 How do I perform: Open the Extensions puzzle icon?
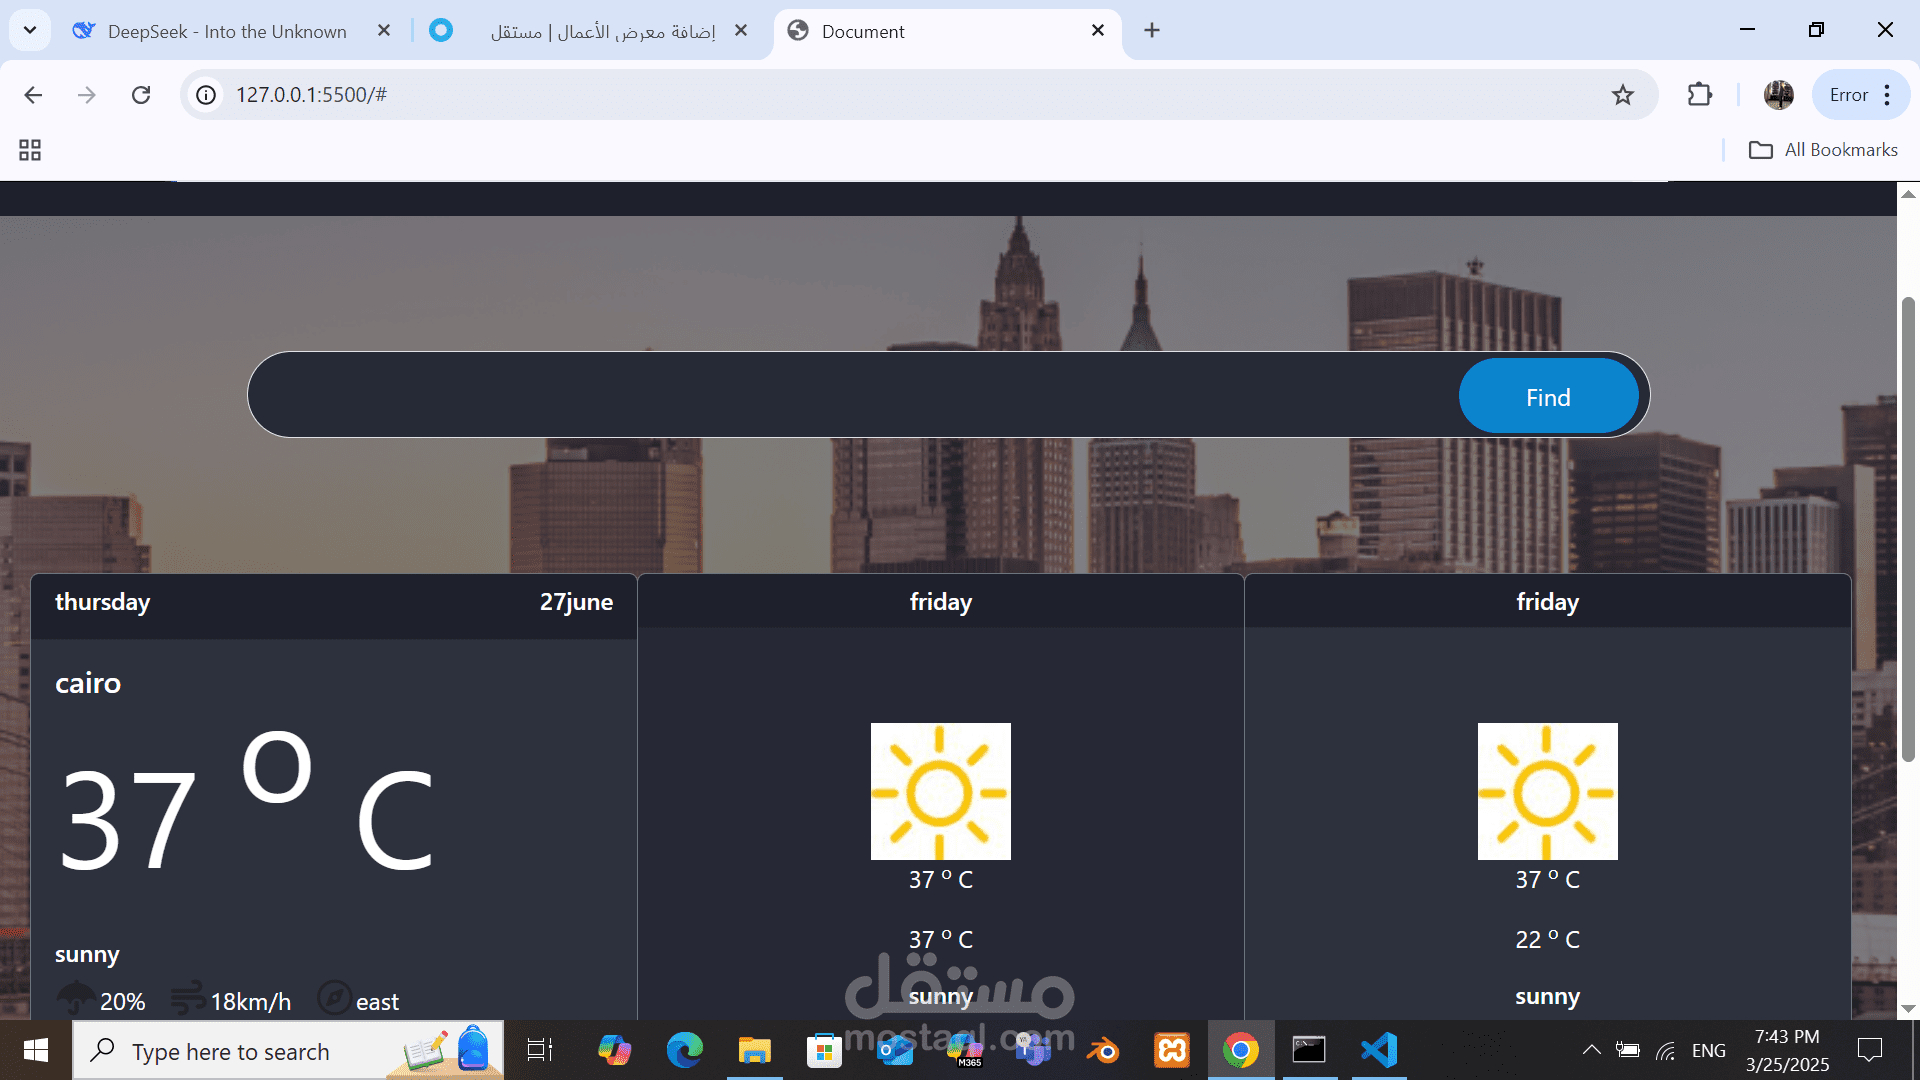coord(1699,95)
